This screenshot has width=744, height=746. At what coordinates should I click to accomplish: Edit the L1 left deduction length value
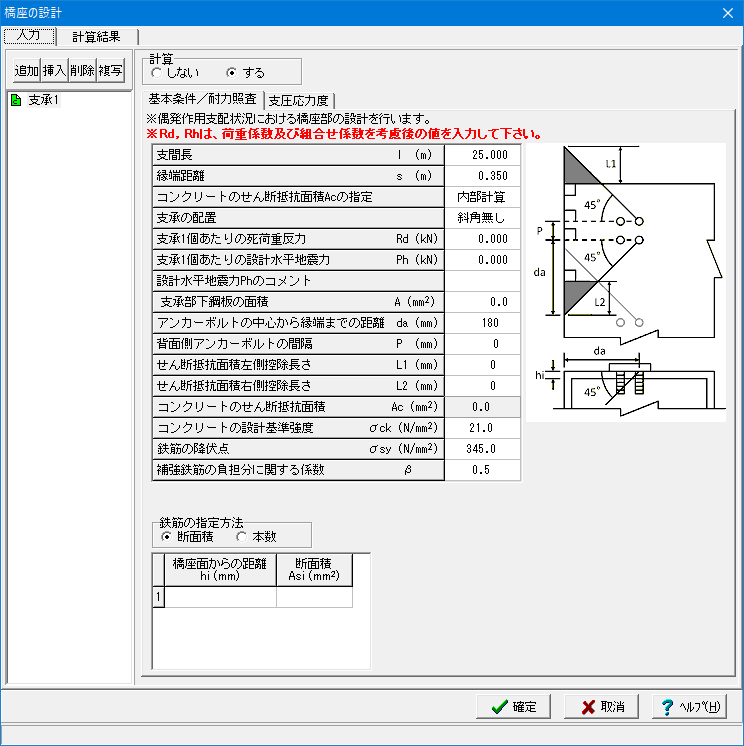coord(482,364)
